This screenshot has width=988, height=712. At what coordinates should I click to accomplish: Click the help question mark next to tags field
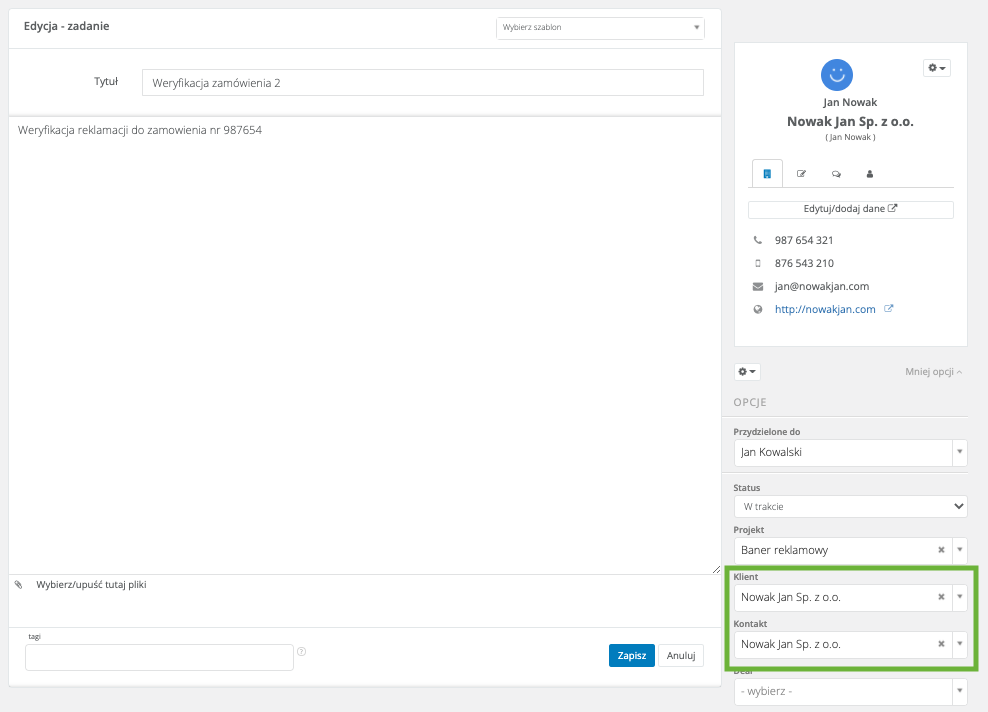[x=301, y=651]
